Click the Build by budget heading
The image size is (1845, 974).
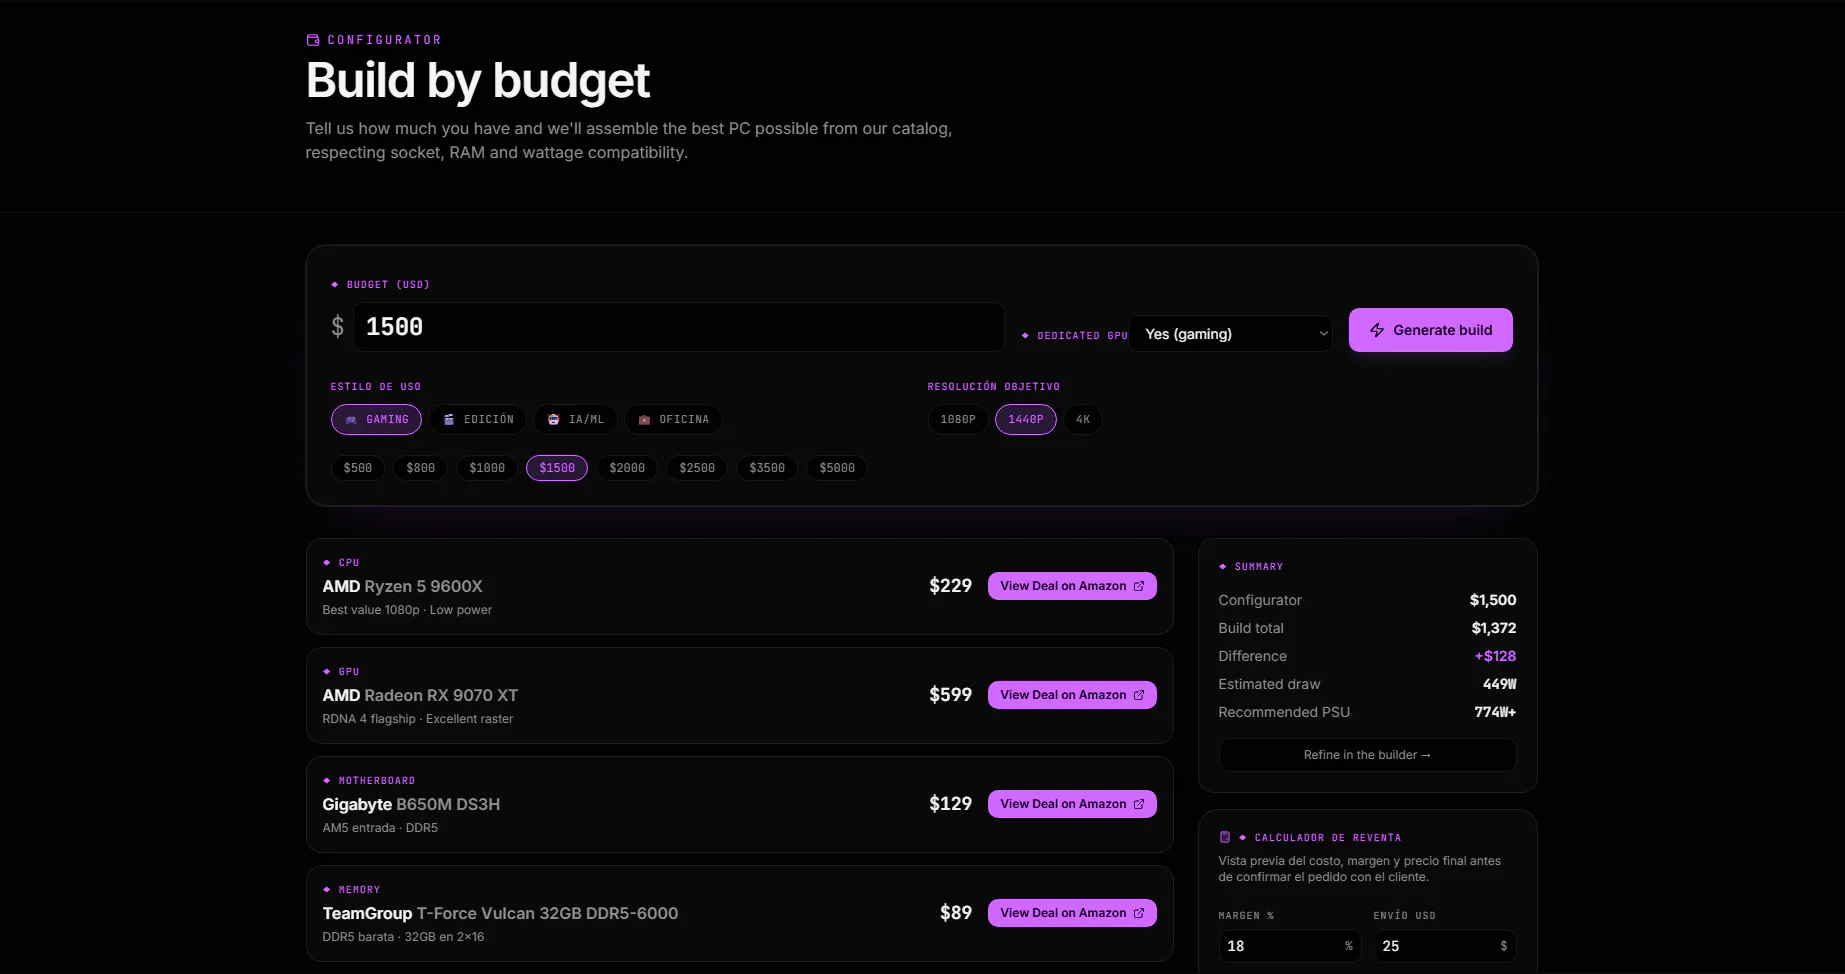click(478, 81)
